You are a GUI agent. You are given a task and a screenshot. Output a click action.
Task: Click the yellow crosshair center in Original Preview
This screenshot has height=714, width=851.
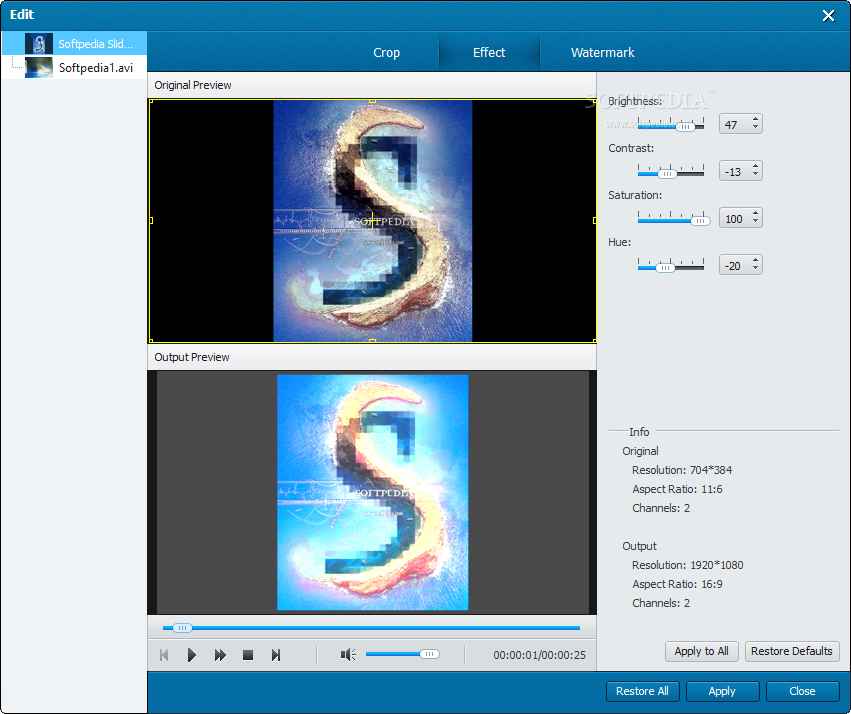[372, 220]
